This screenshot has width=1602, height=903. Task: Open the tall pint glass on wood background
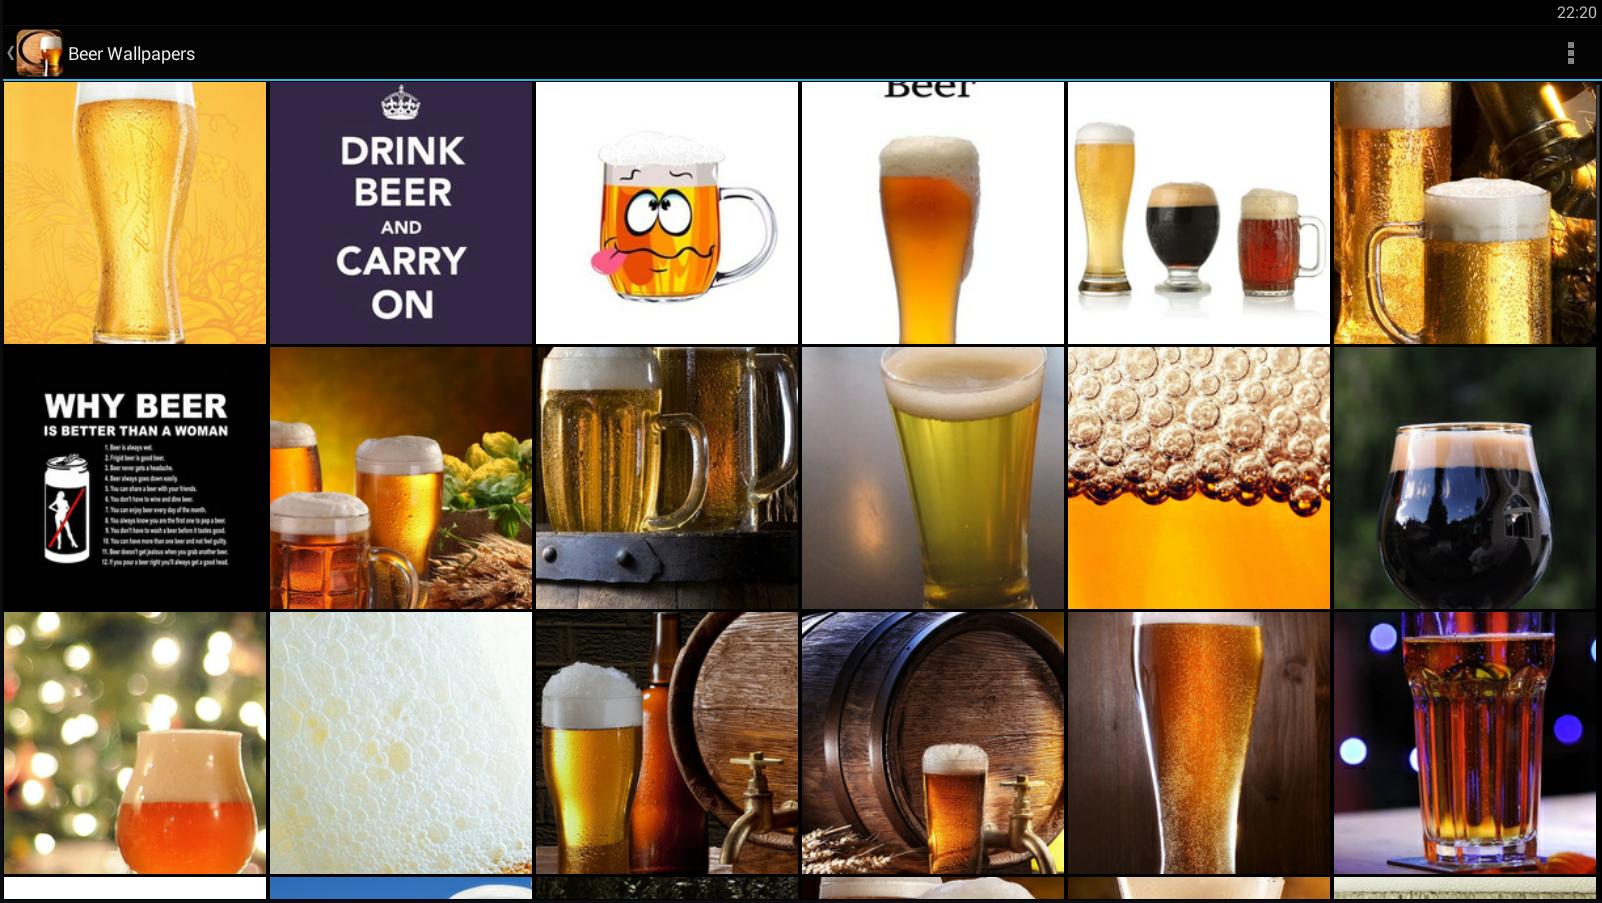[1199, 743]
